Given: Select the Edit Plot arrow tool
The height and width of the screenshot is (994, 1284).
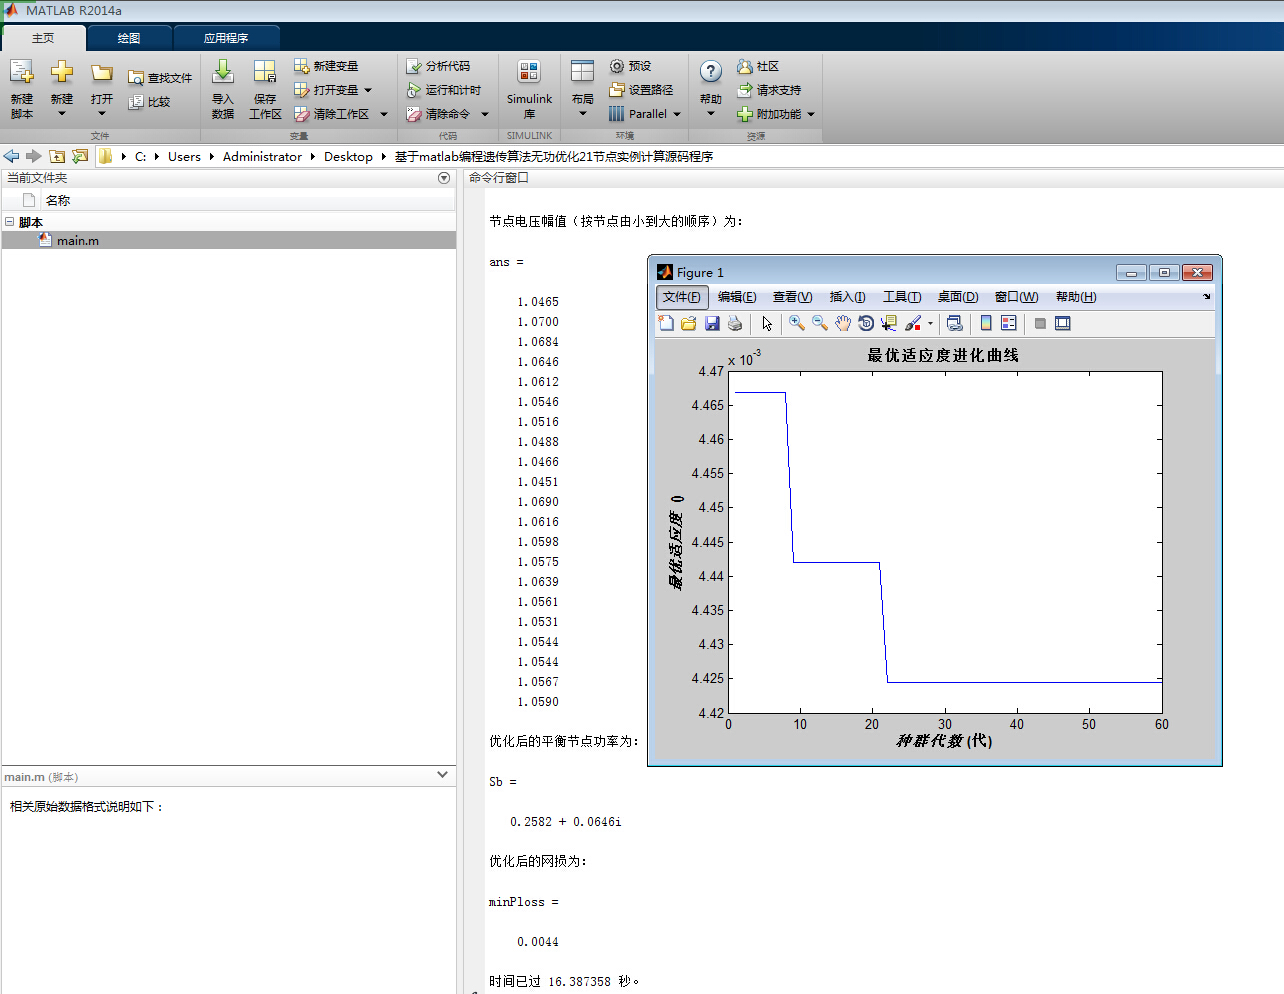Looking at the screenshot, I should tap(767, 323).
